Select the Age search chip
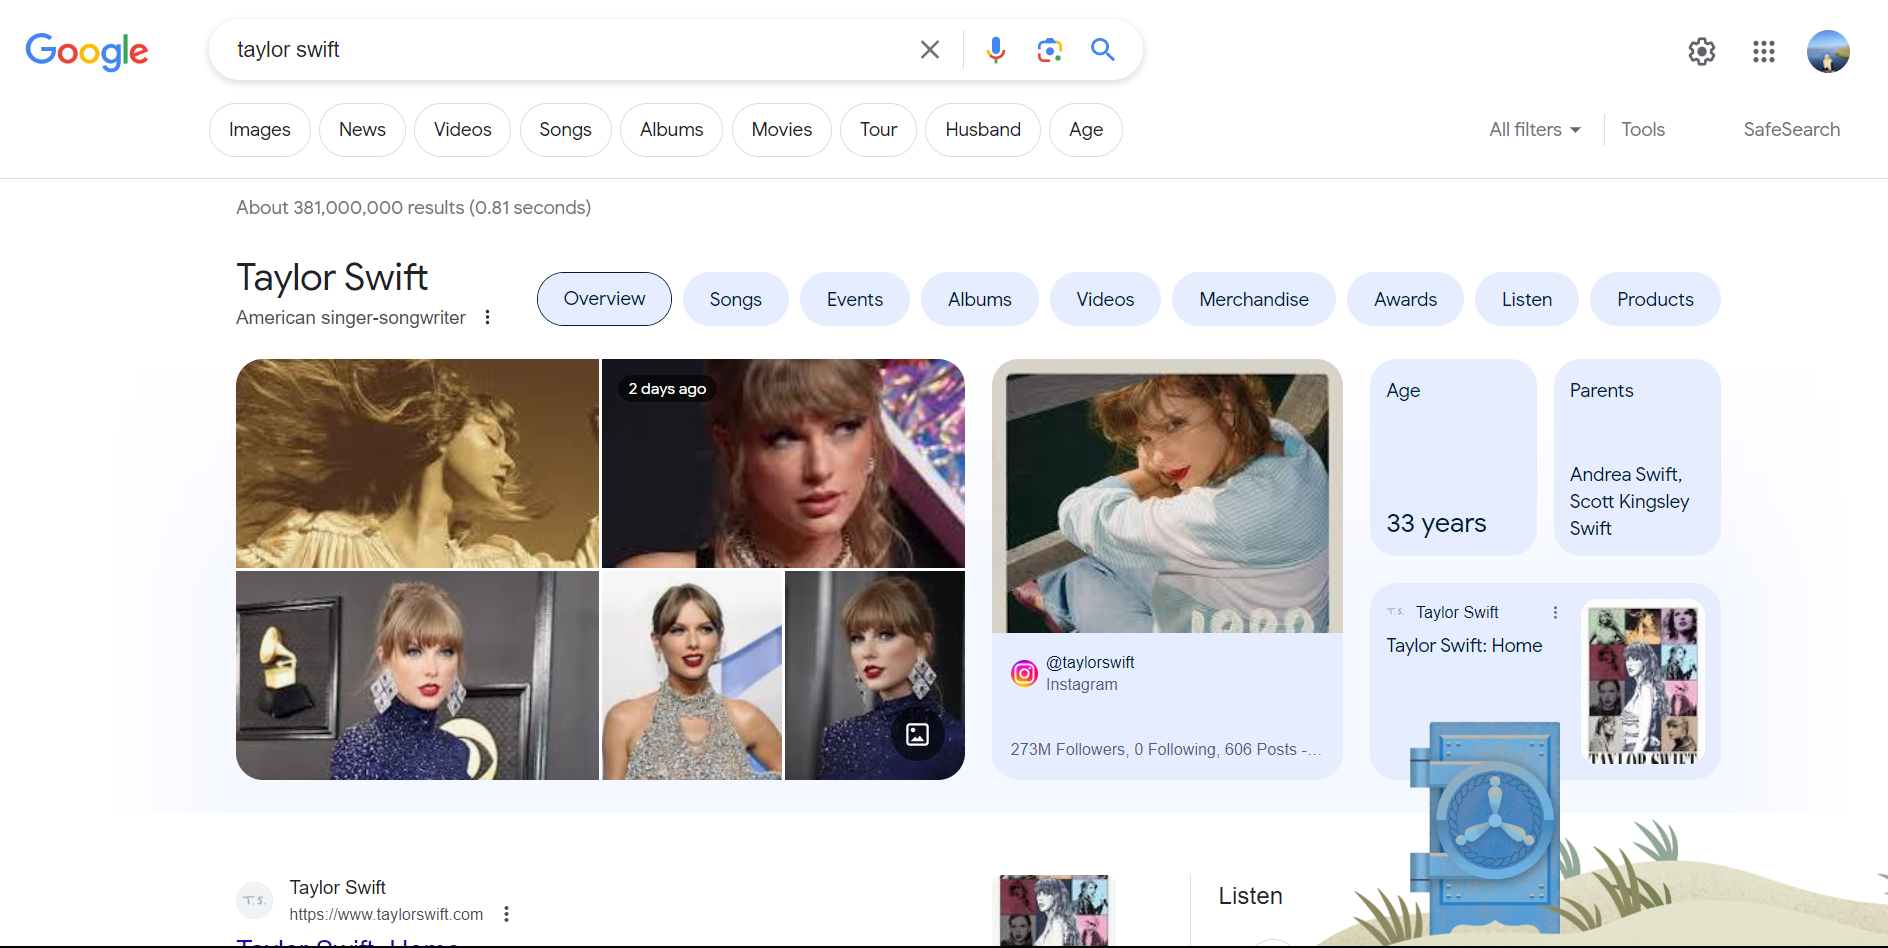Image resolution: width=1888 pixels, height=948 pixels. [1085, 130]
